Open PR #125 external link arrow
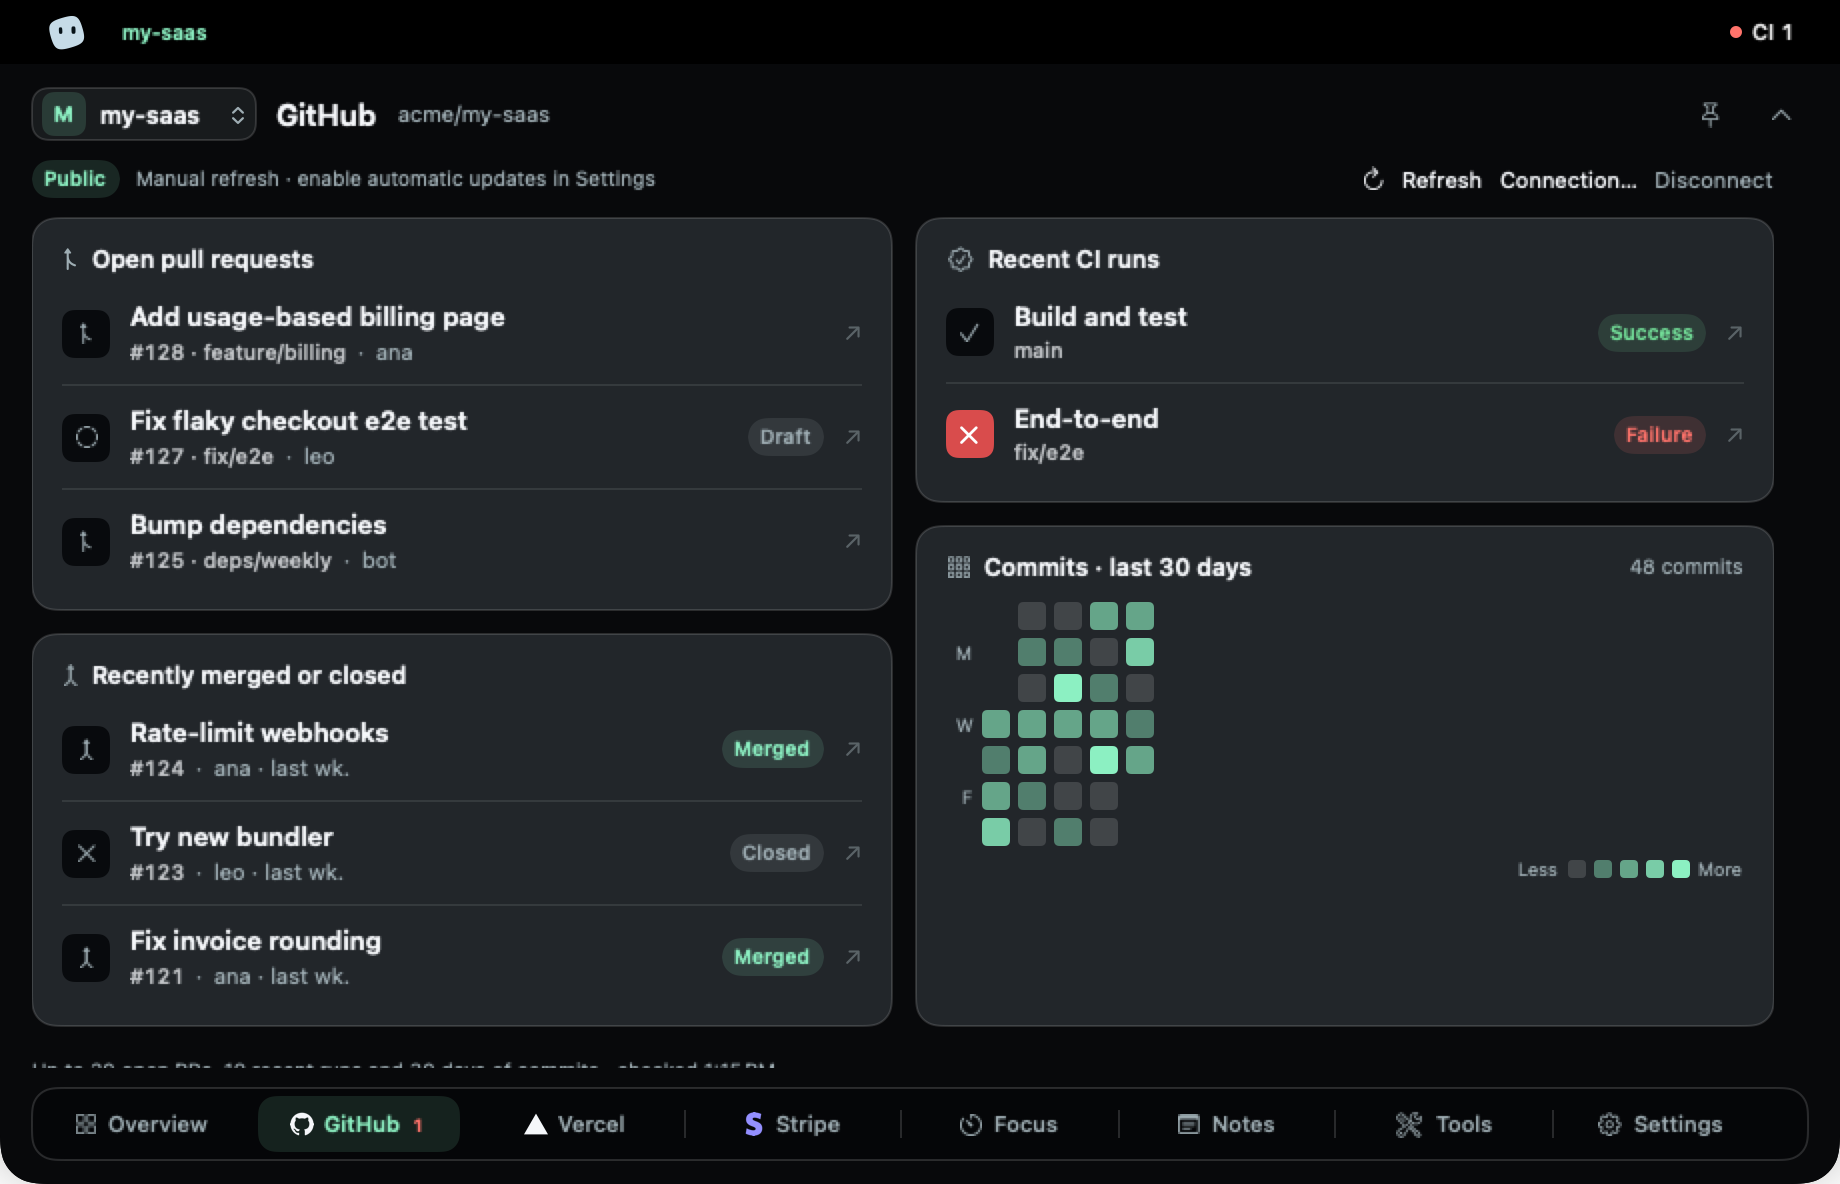The height and width of the screenshot is (1184, 1840). (x=853, y=541)
